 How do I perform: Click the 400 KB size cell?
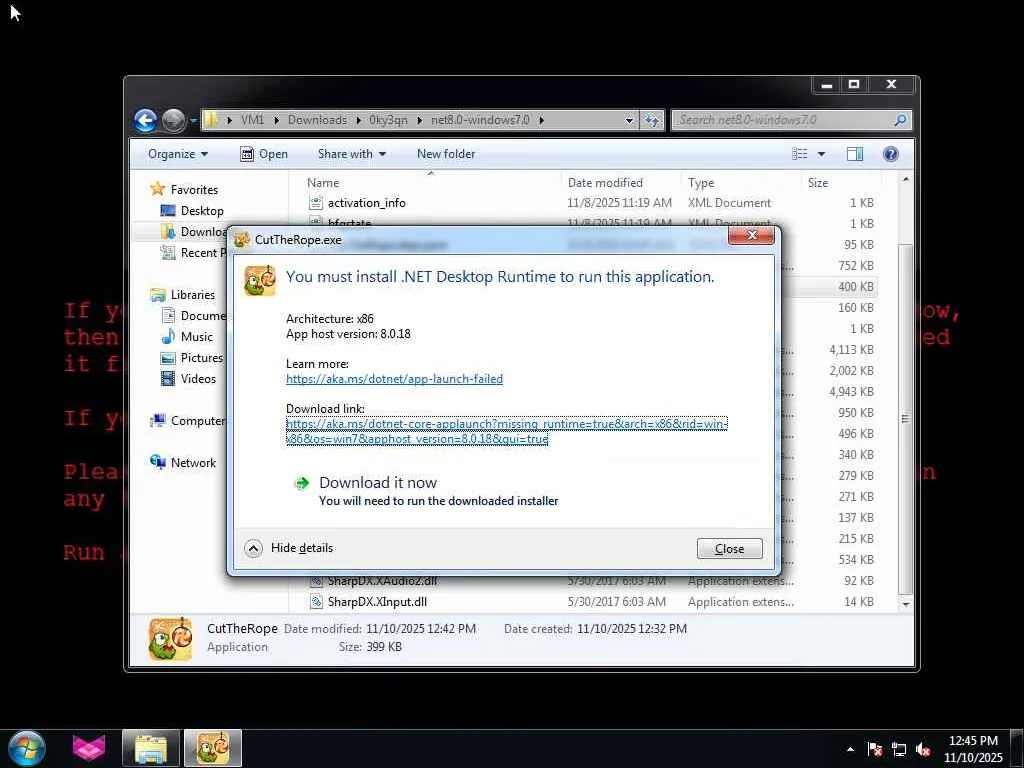pos(856,287)
